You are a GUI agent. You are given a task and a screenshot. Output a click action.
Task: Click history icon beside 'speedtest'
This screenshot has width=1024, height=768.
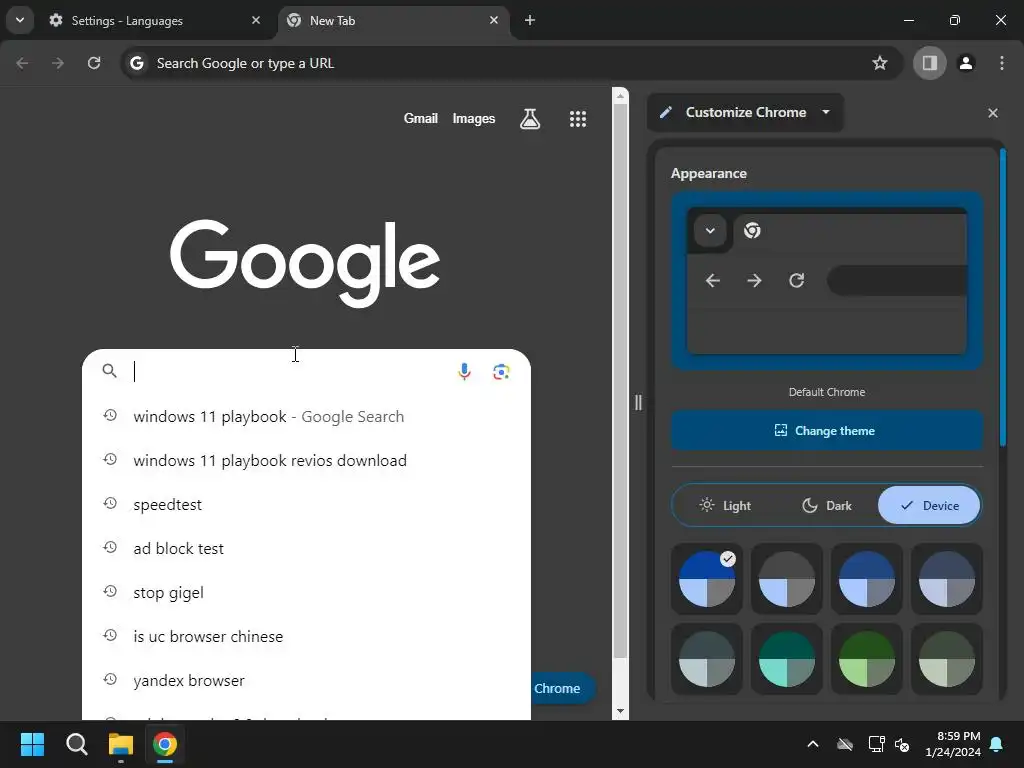(x=110, y=504)
